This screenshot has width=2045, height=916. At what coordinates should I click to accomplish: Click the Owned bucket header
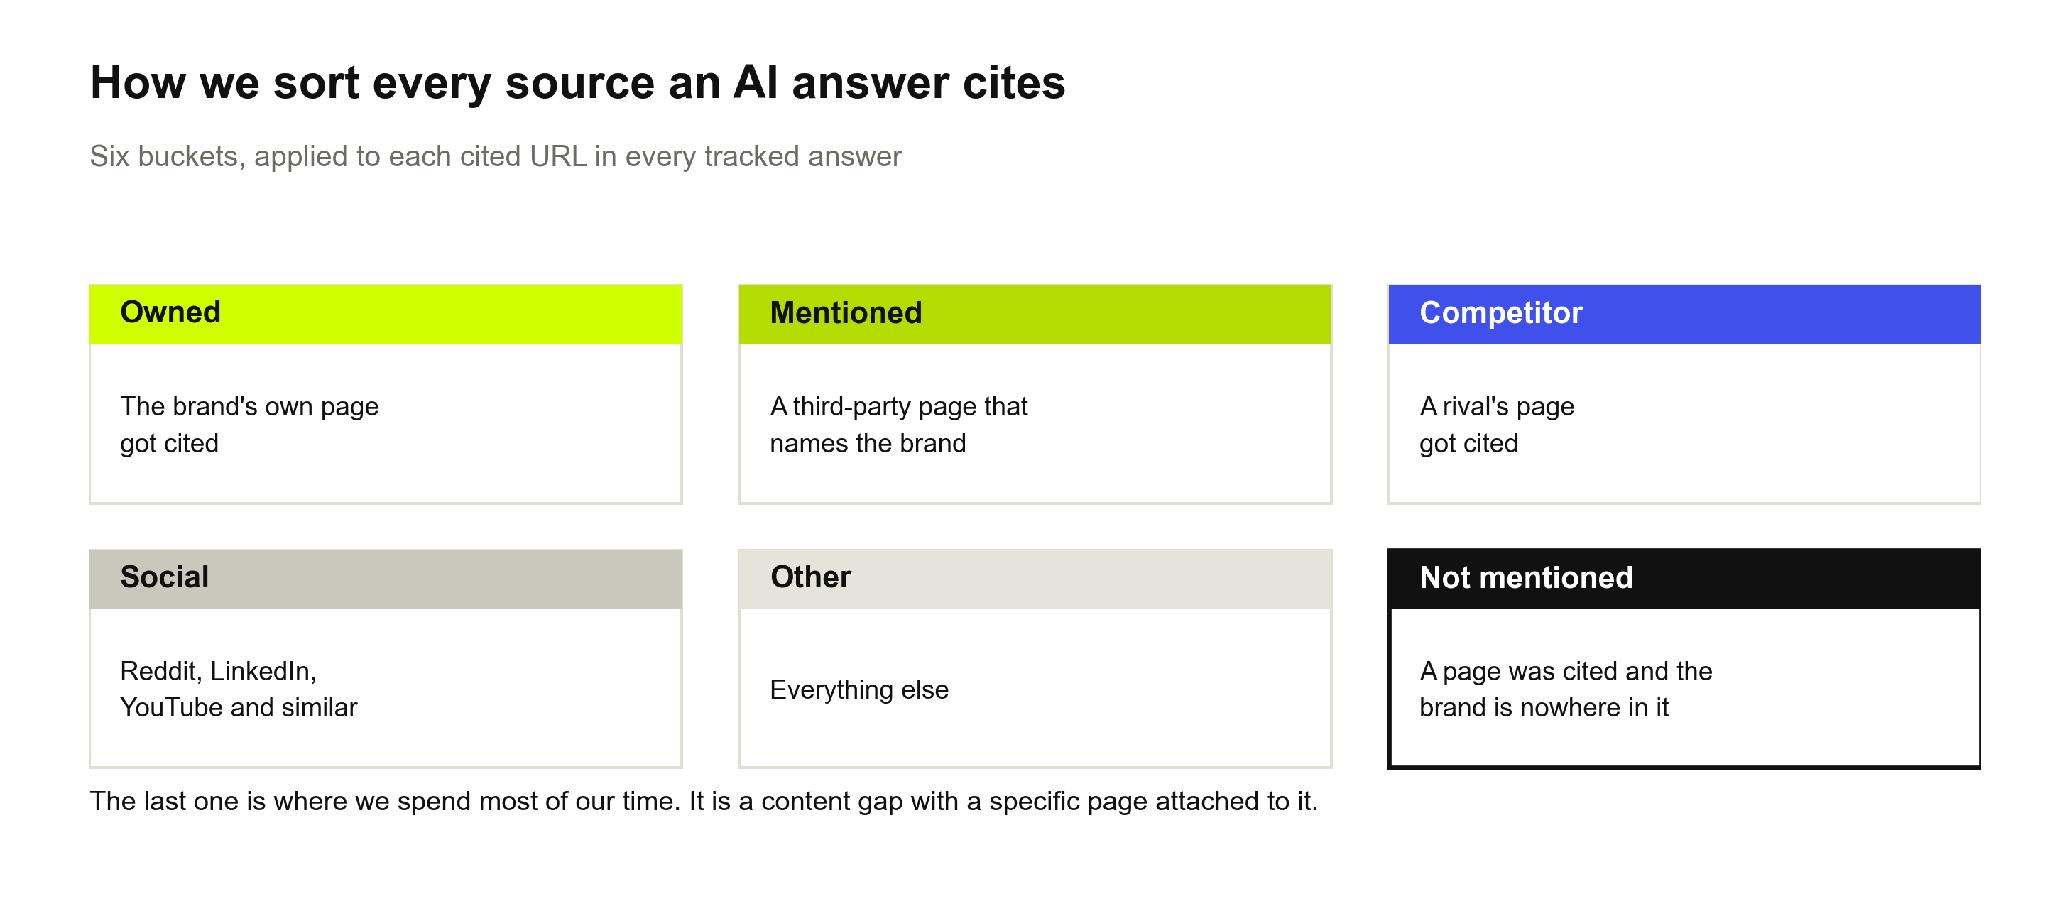click(386, 314)
